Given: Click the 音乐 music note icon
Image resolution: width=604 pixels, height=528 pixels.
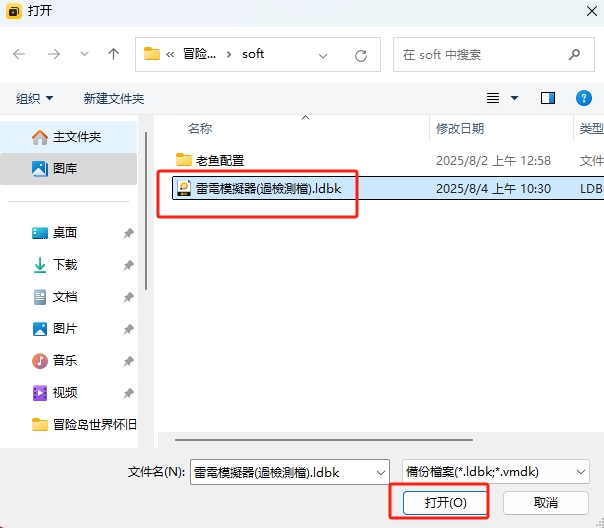Looking at the screenshot, I should pos(40,361).
